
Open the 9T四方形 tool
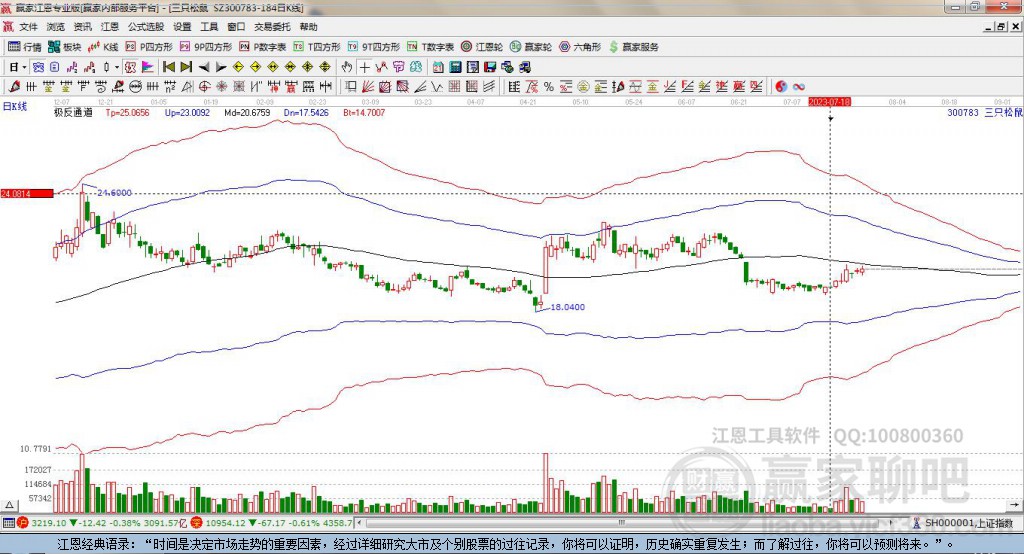[374, 47]
